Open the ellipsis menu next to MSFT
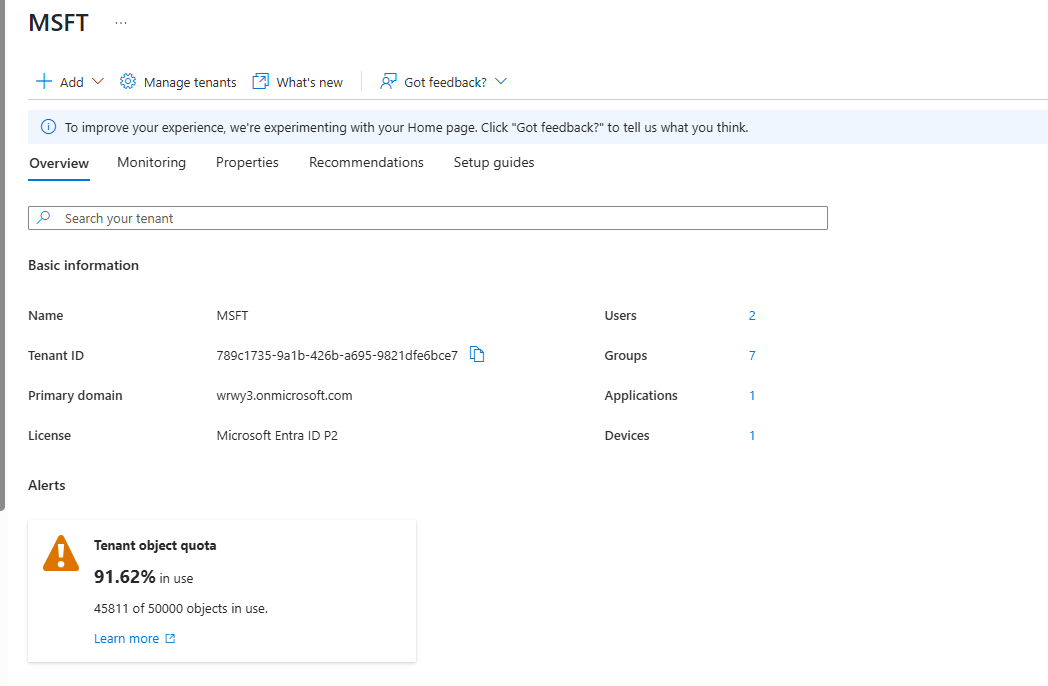The image size is (1048, 686). [x=120, y=23]
